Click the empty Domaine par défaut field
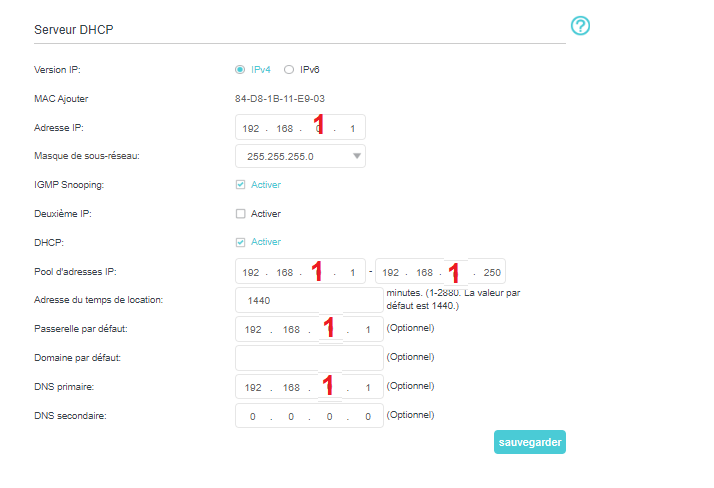This screenshot has height=488, width=714. pyautogui.click(x=308, y=357)
